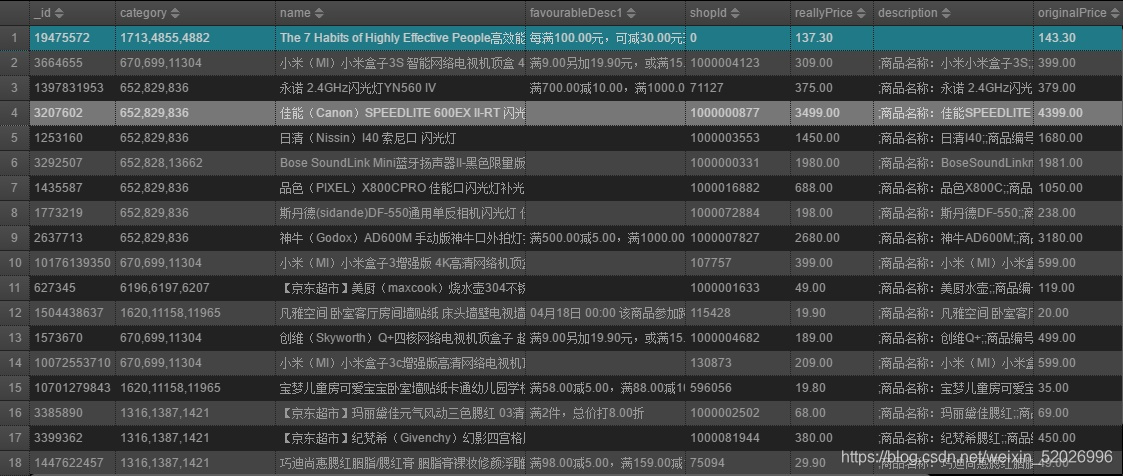Screen dimensions: 1123x476
Task: Select the Canon SPEEDLITE 600EX II-RT name cell
Action: 400,113
